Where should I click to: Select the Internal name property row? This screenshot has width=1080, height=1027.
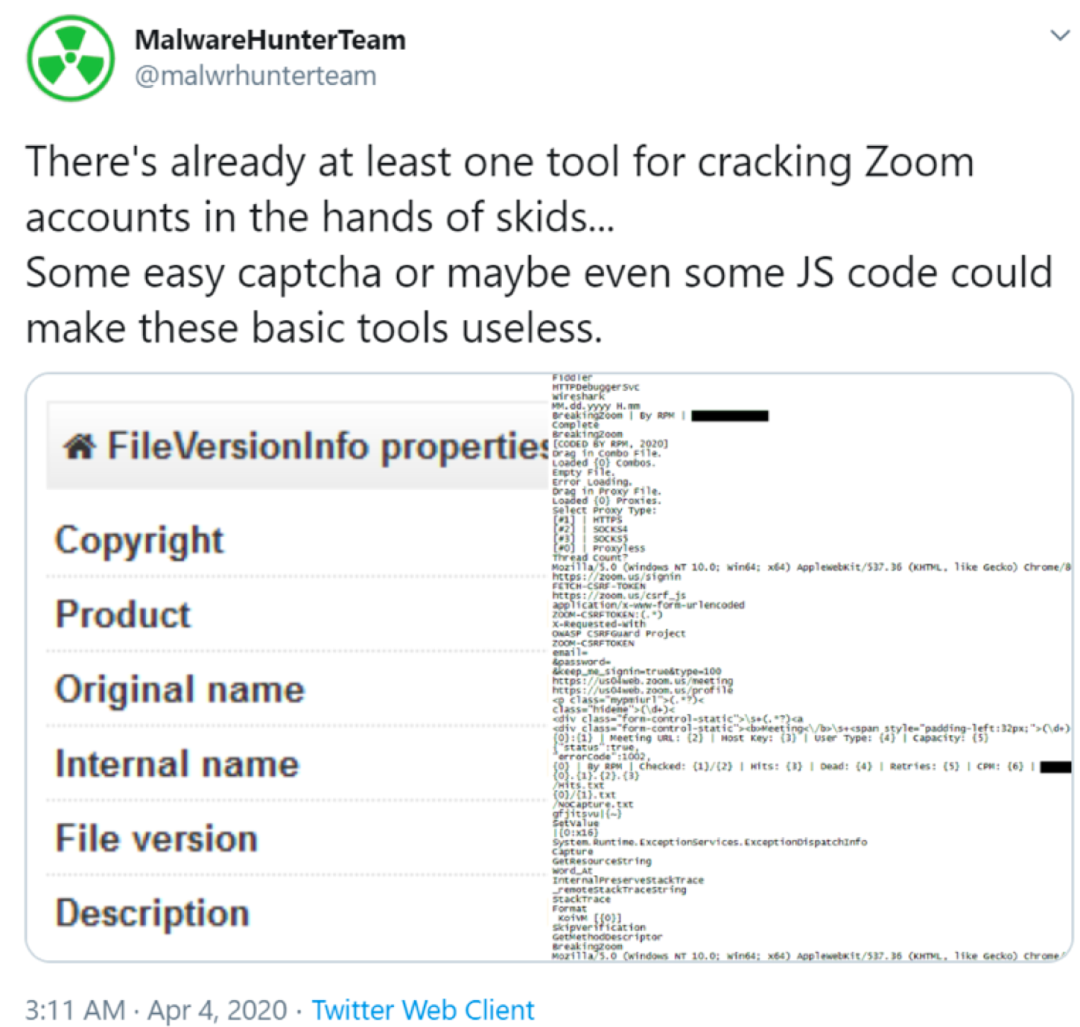177,764
